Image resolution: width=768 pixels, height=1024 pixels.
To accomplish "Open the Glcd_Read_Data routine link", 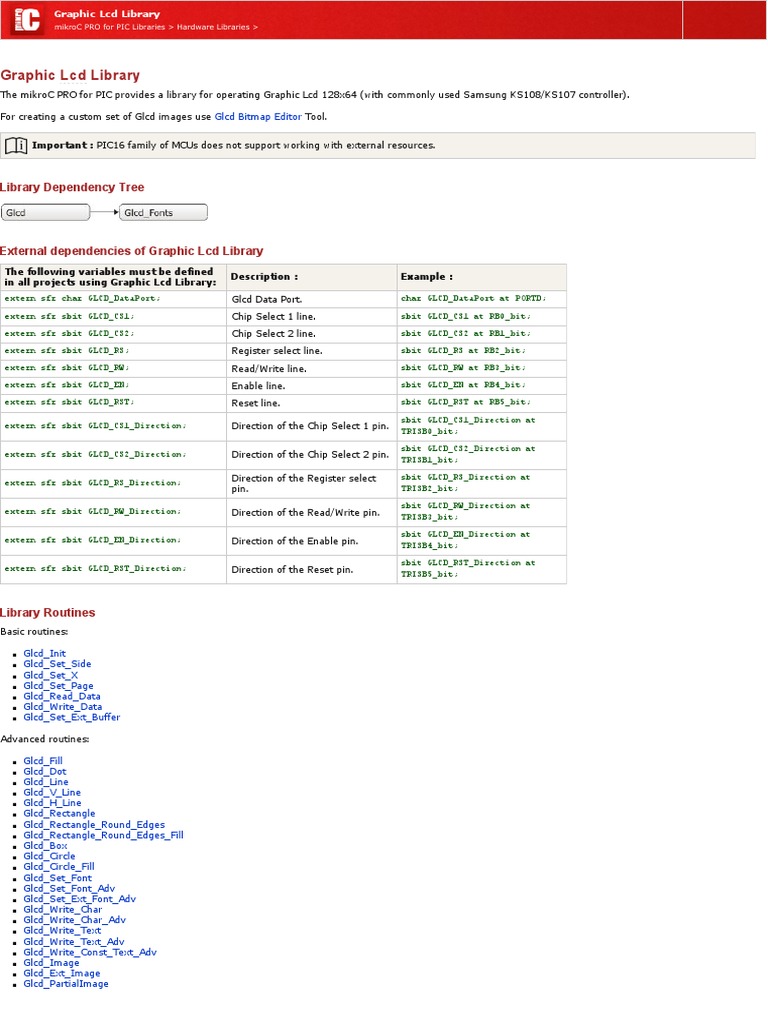I will tap(62, 696).
